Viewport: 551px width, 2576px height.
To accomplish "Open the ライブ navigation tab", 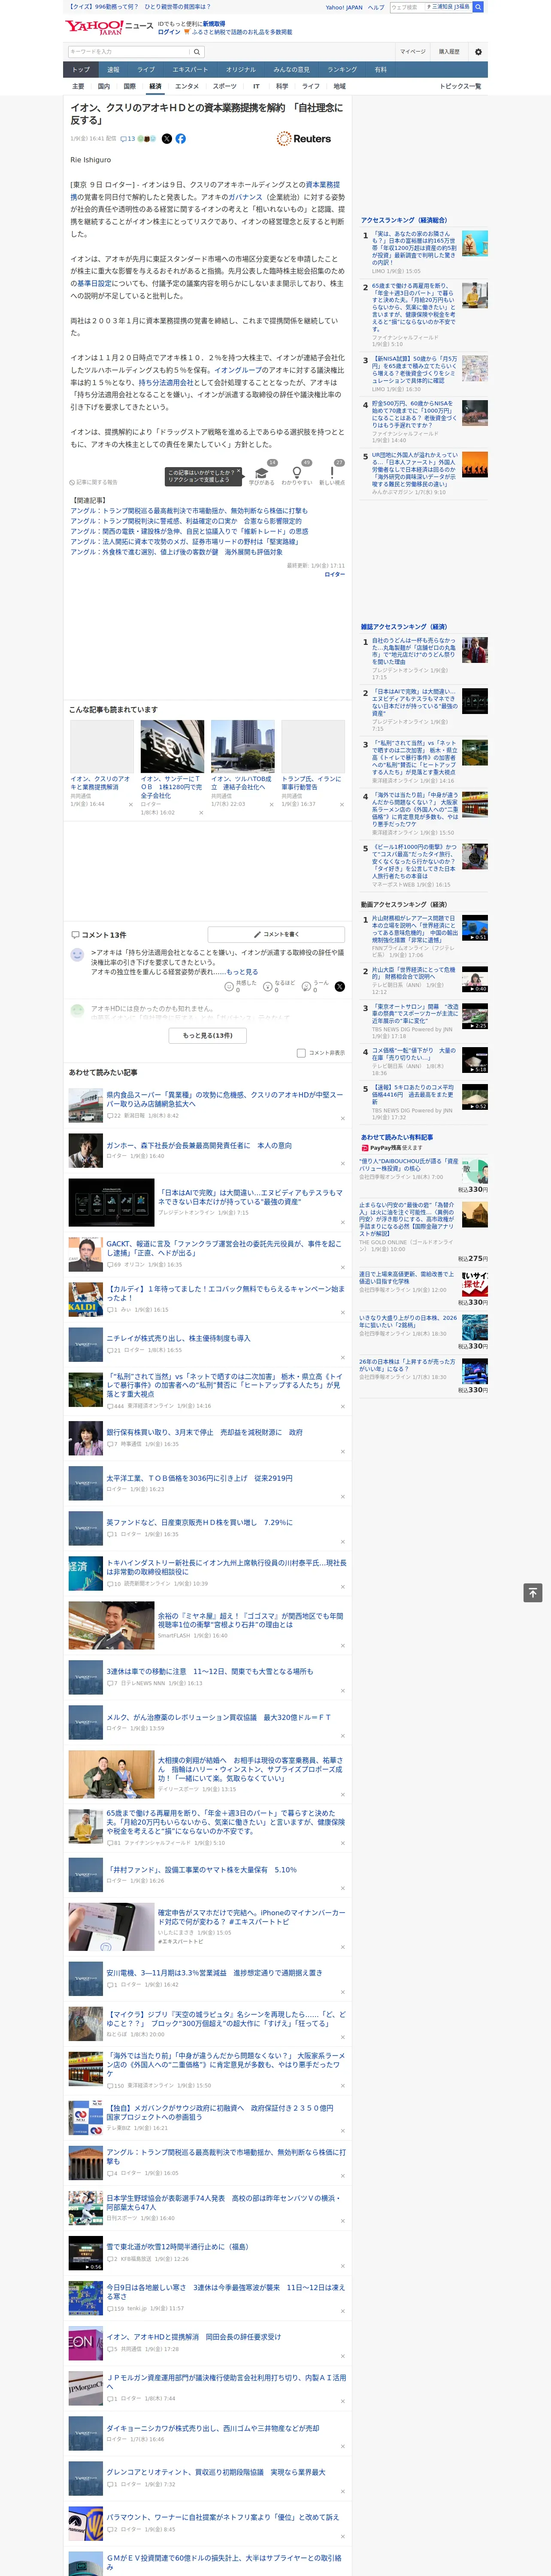I will pos(146,70).
